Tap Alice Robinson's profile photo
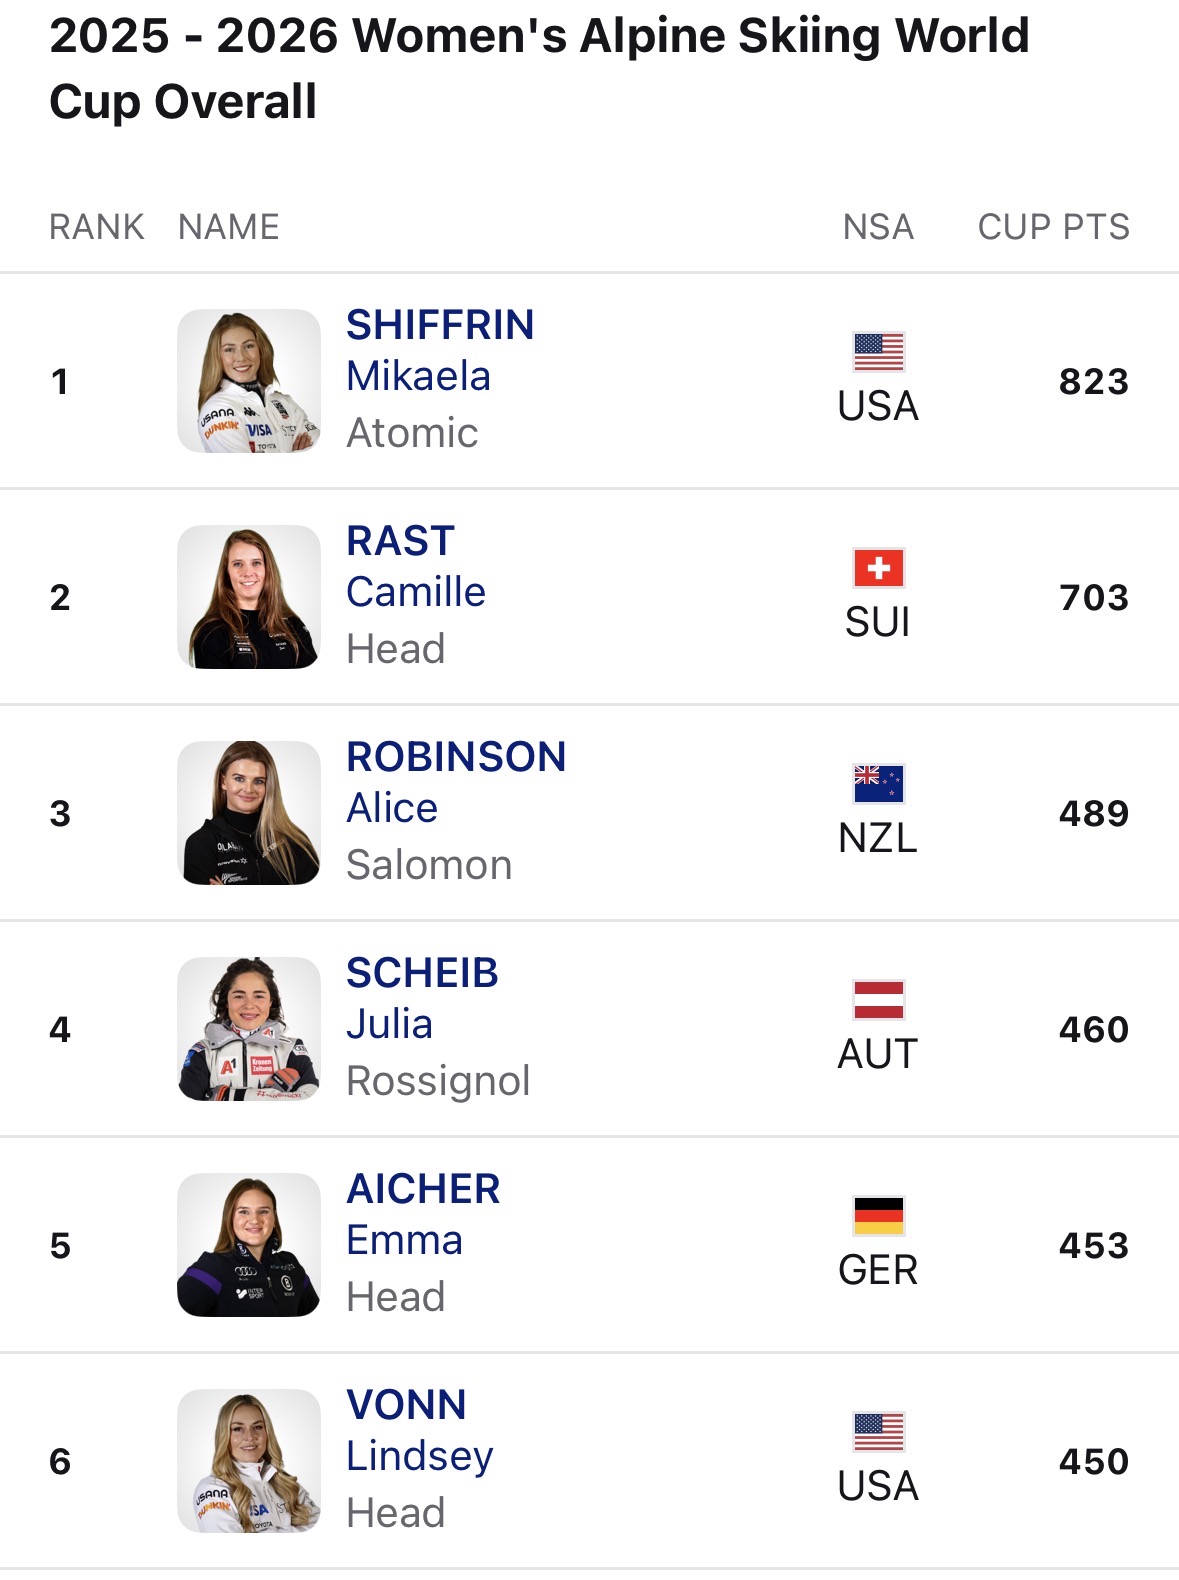 [249, 813]
